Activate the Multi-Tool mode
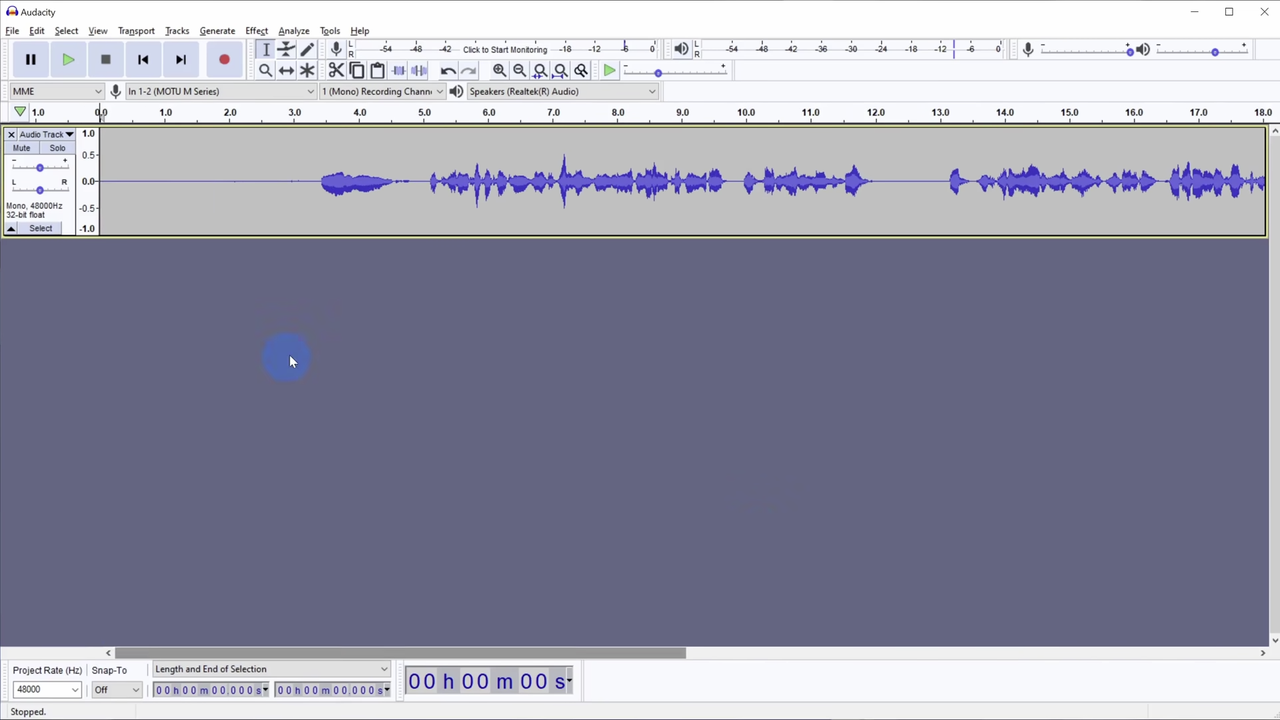The width and height of the screenshot is (1280, 720). pyautogui.click(x=307, y=70)
